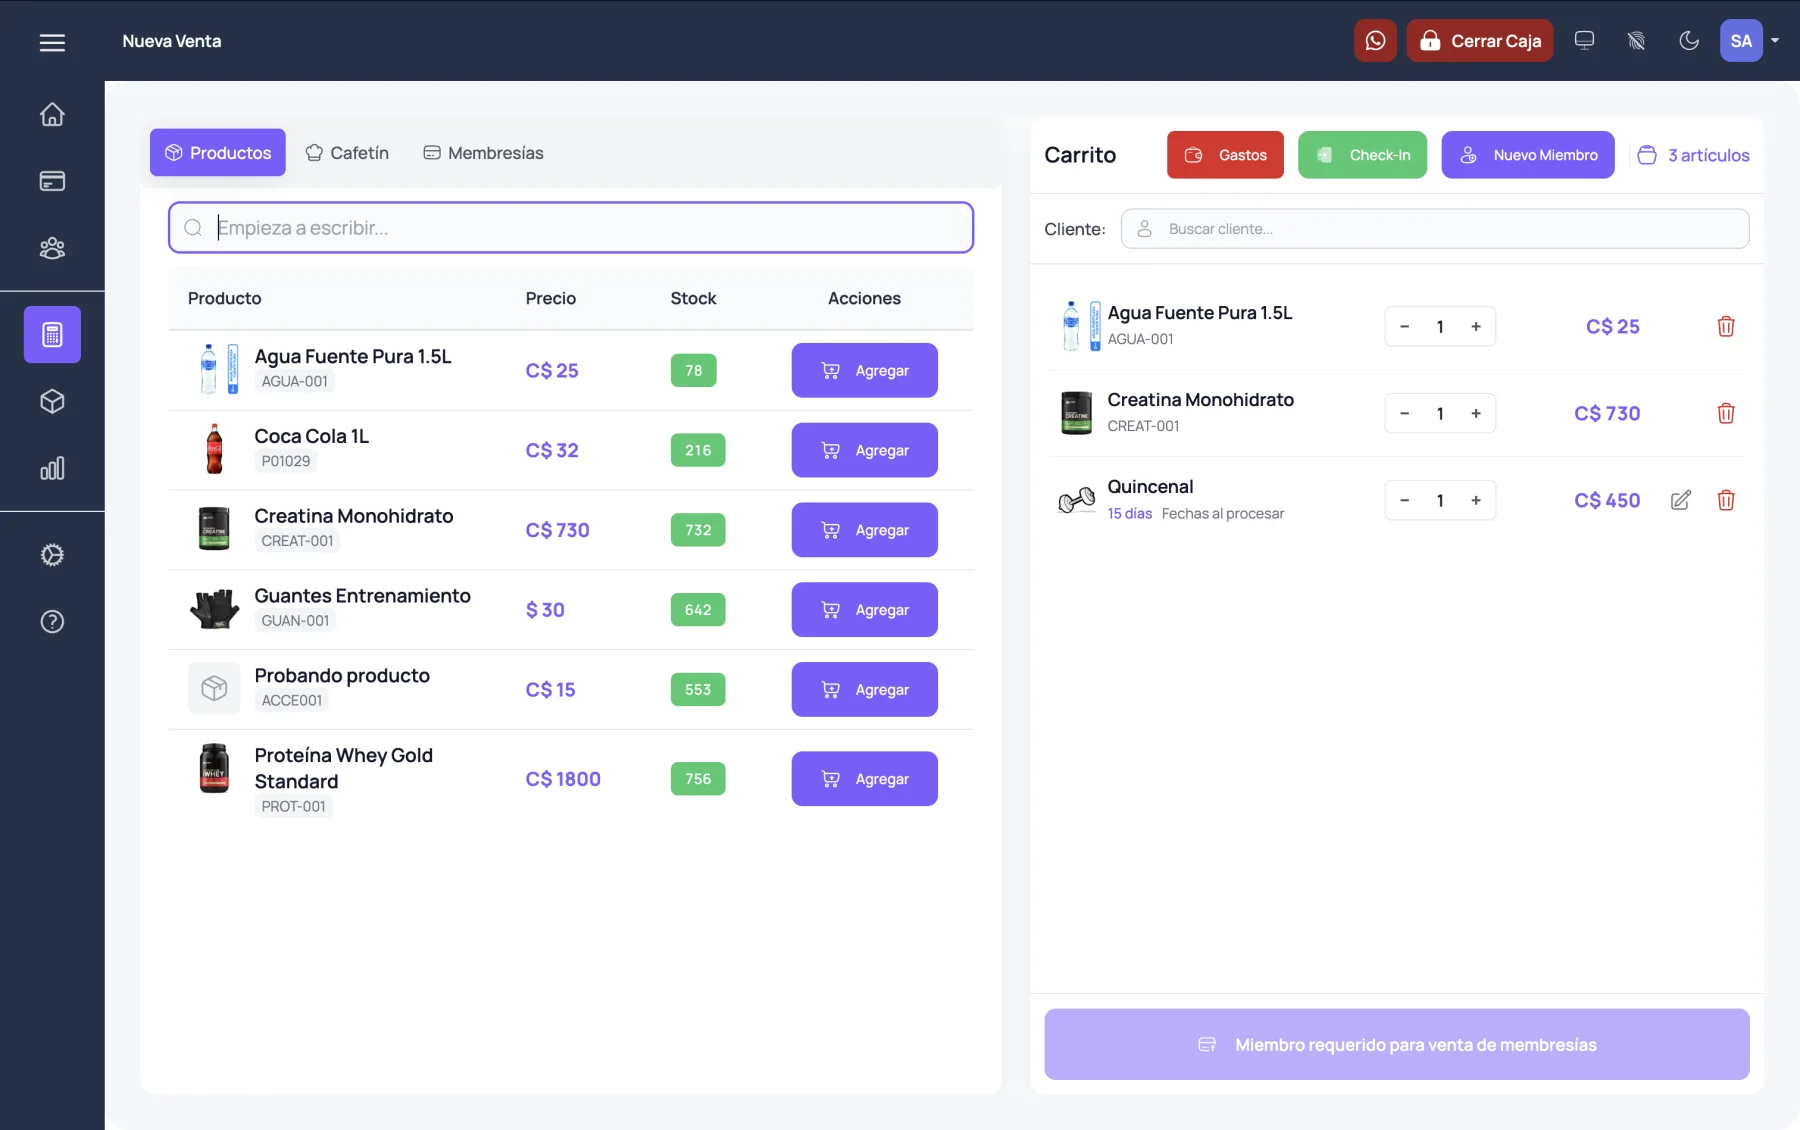Open the members group icon in sidebar
Viewport: 1800px width, 1130px height.
[52, 248]
